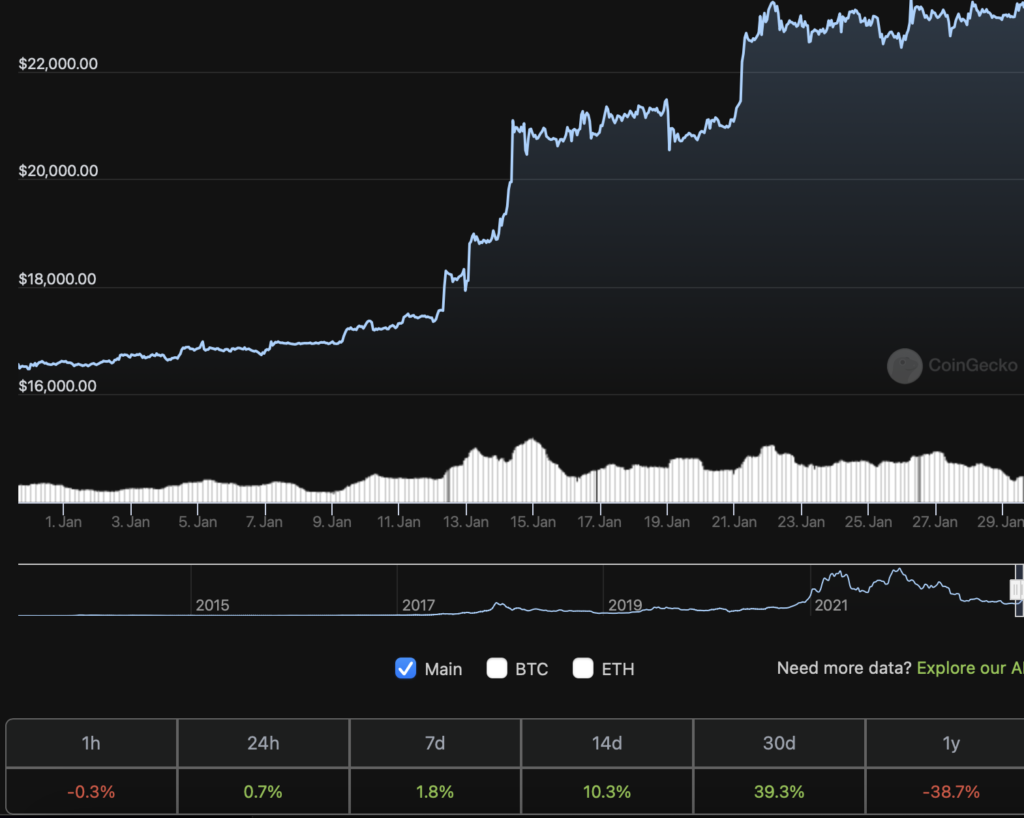This screenshot has width=1024, height=818.
Task: Click 2021 in the range navigator
Action: click(831, 605)
